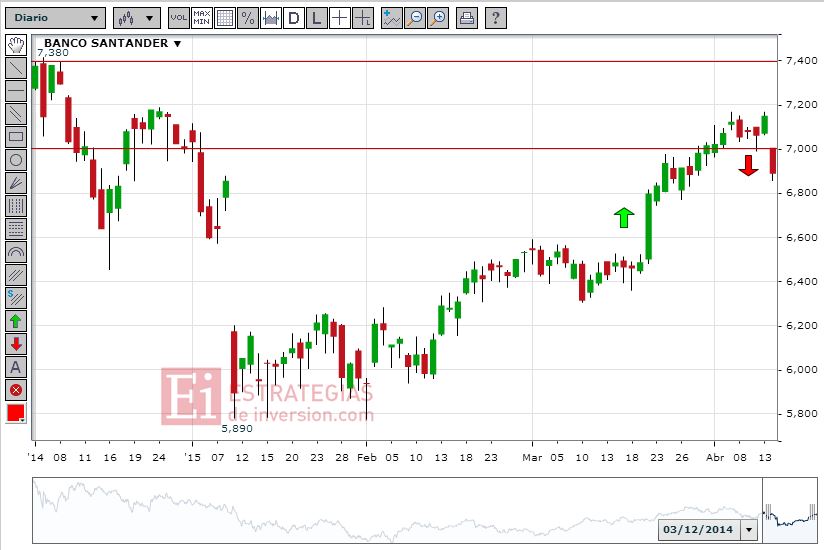Click the 7,000 price axis label

[x=801, y=149]
